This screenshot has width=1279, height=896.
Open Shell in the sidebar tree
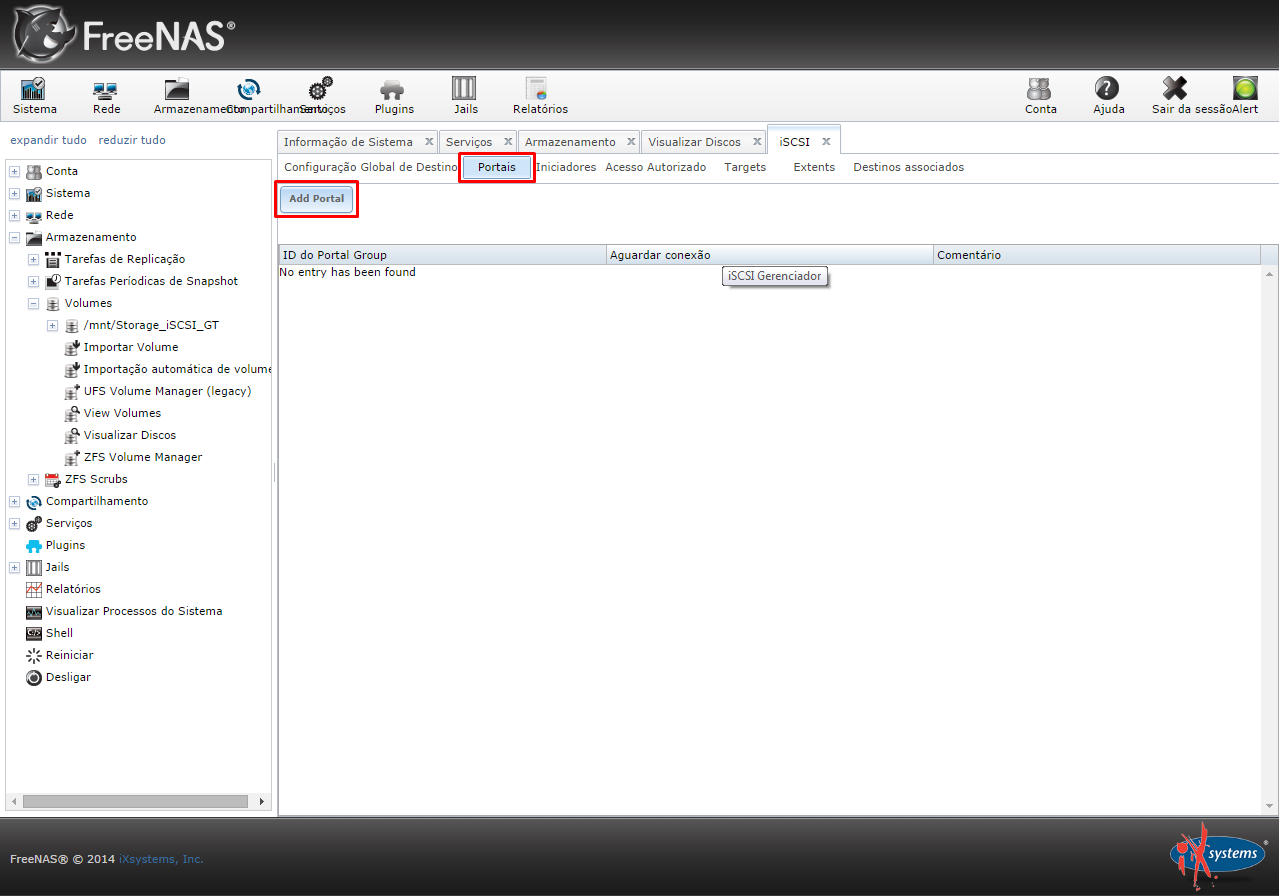tap(59, 633)
